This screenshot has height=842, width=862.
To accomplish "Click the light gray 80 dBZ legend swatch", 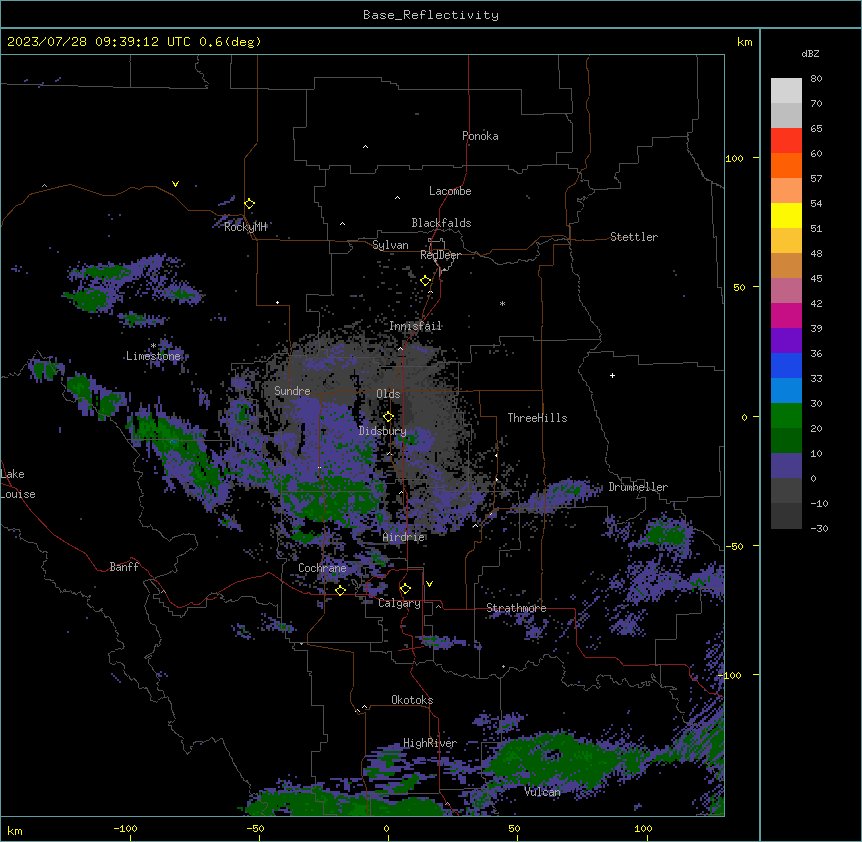I will [786, 91].
